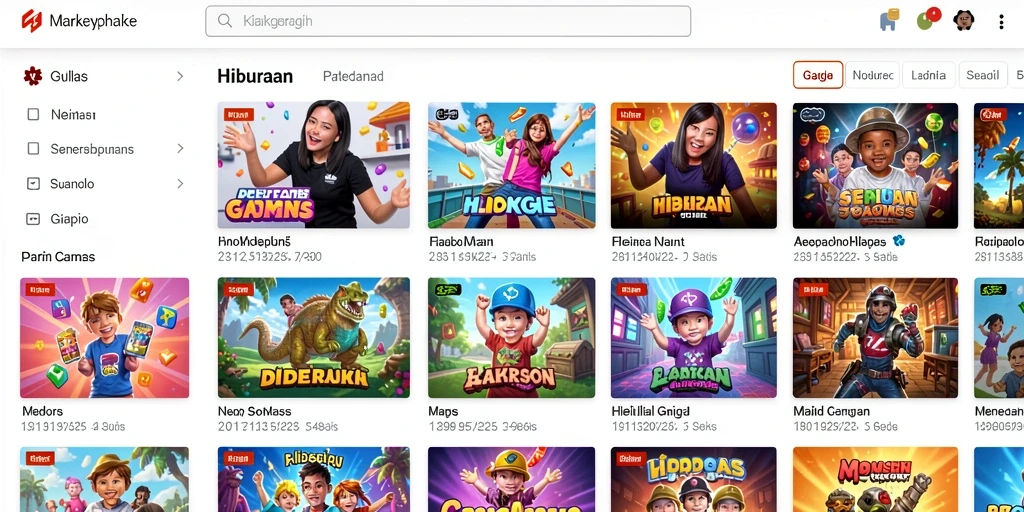The height and width of the screenshot is (512, 1024).
Task: Open the user profile avatar
Action: 964,21
